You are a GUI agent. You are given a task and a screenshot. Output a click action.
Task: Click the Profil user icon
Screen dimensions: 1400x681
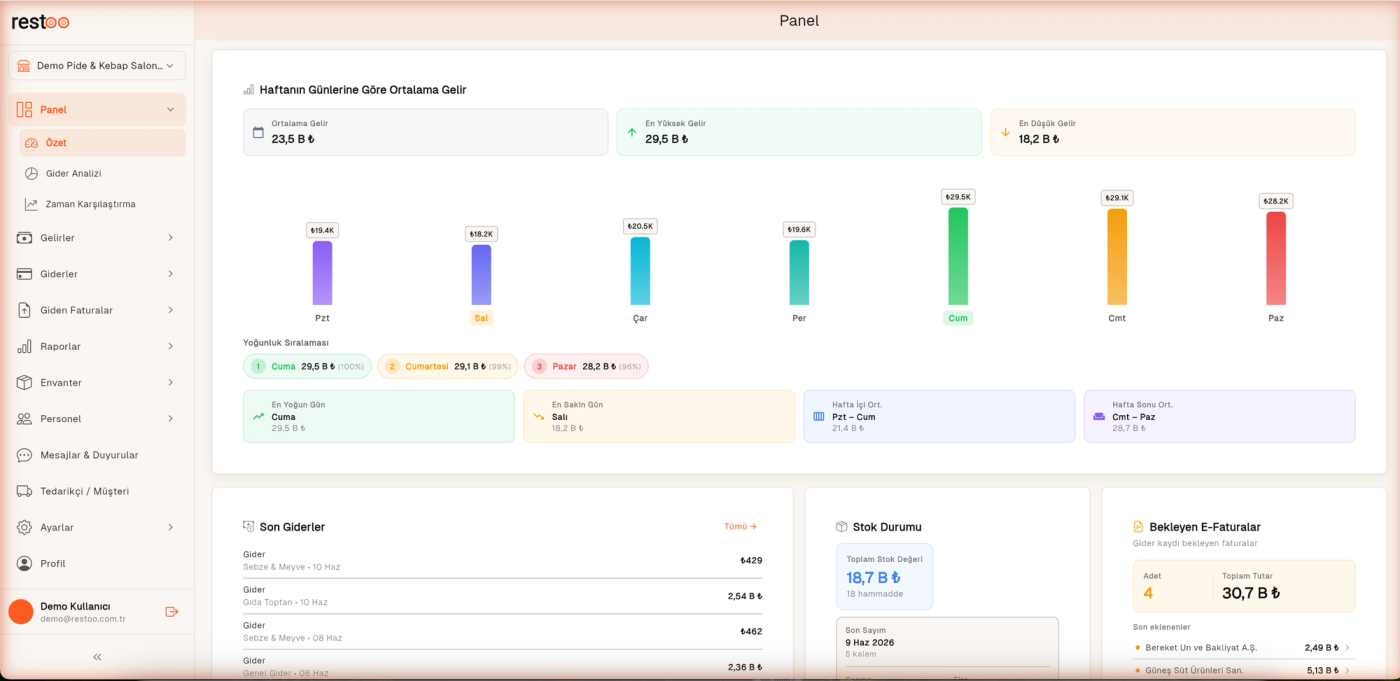coord(24,563)
